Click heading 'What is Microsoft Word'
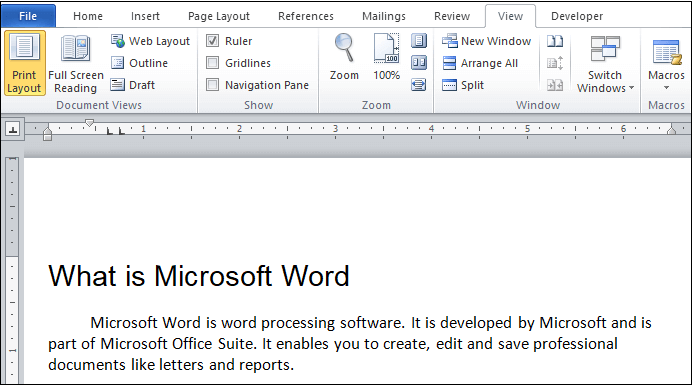The image size is (692, 385). pyautogui.click(x=199, y=276)
